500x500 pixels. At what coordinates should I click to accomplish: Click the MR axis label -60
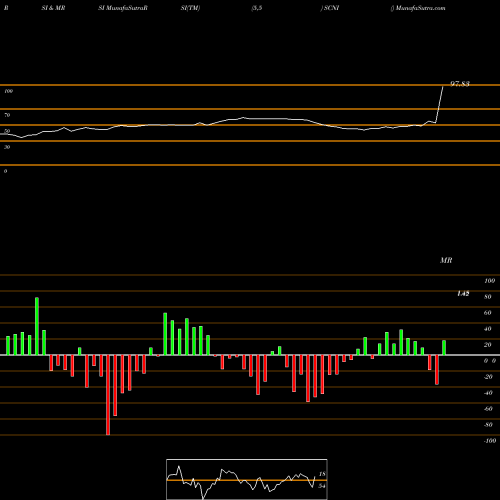[x=488, y=409]
